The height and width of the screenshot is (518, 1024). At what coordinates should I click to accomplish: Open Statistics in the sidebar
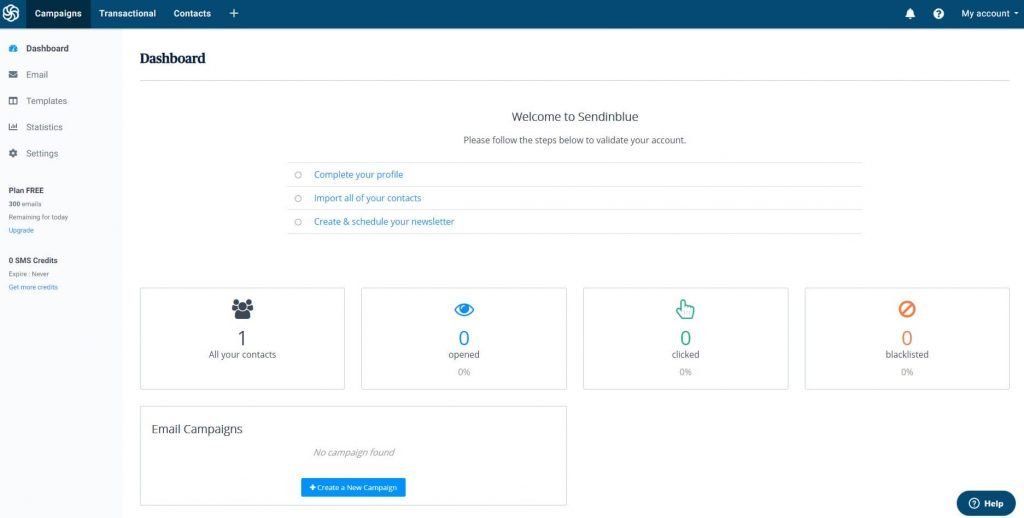[44, 127]
